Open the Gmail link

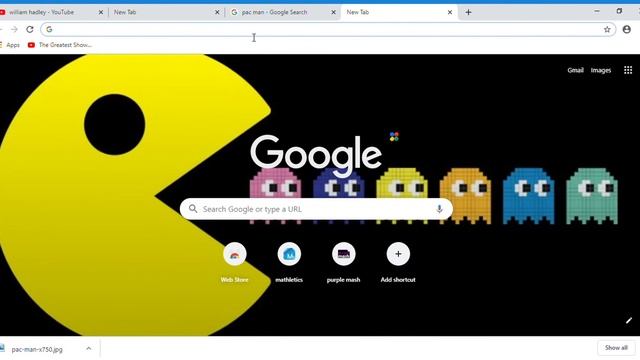575,70
